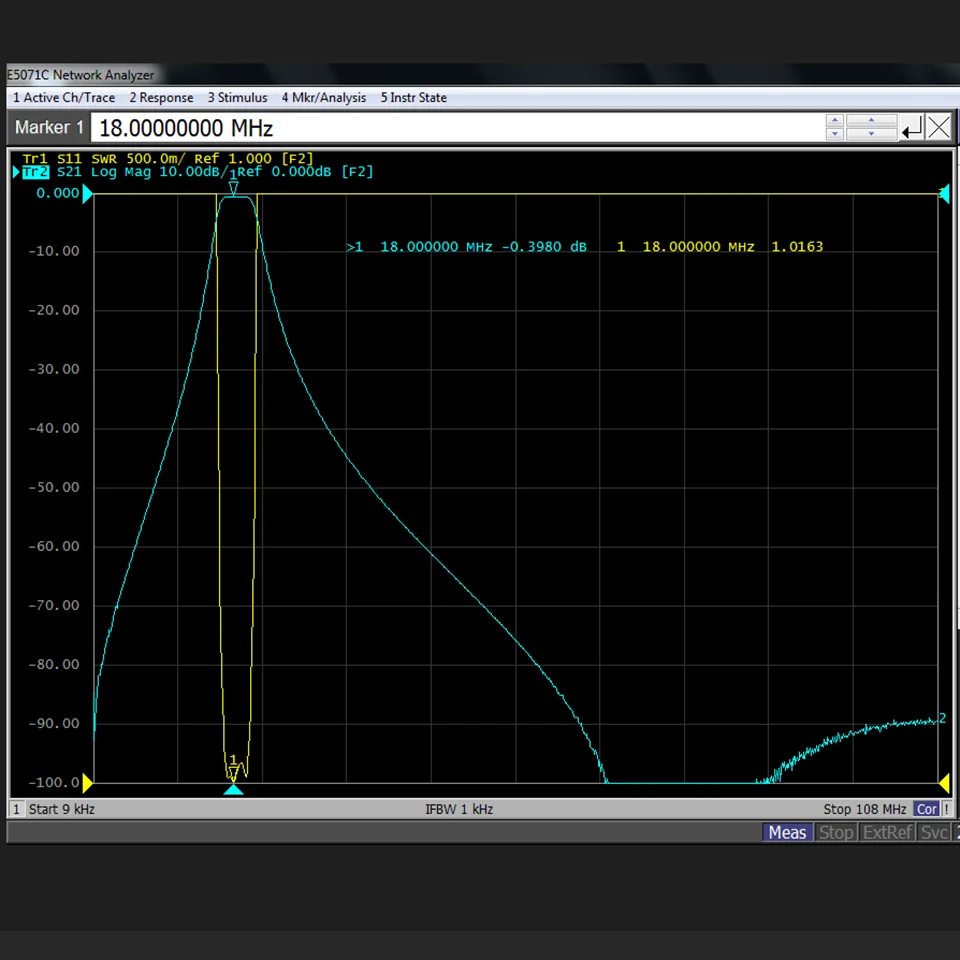Confirm marker value with the Enter arrow icon
Screen dimensions: 960x960
(x=912, y=128)
